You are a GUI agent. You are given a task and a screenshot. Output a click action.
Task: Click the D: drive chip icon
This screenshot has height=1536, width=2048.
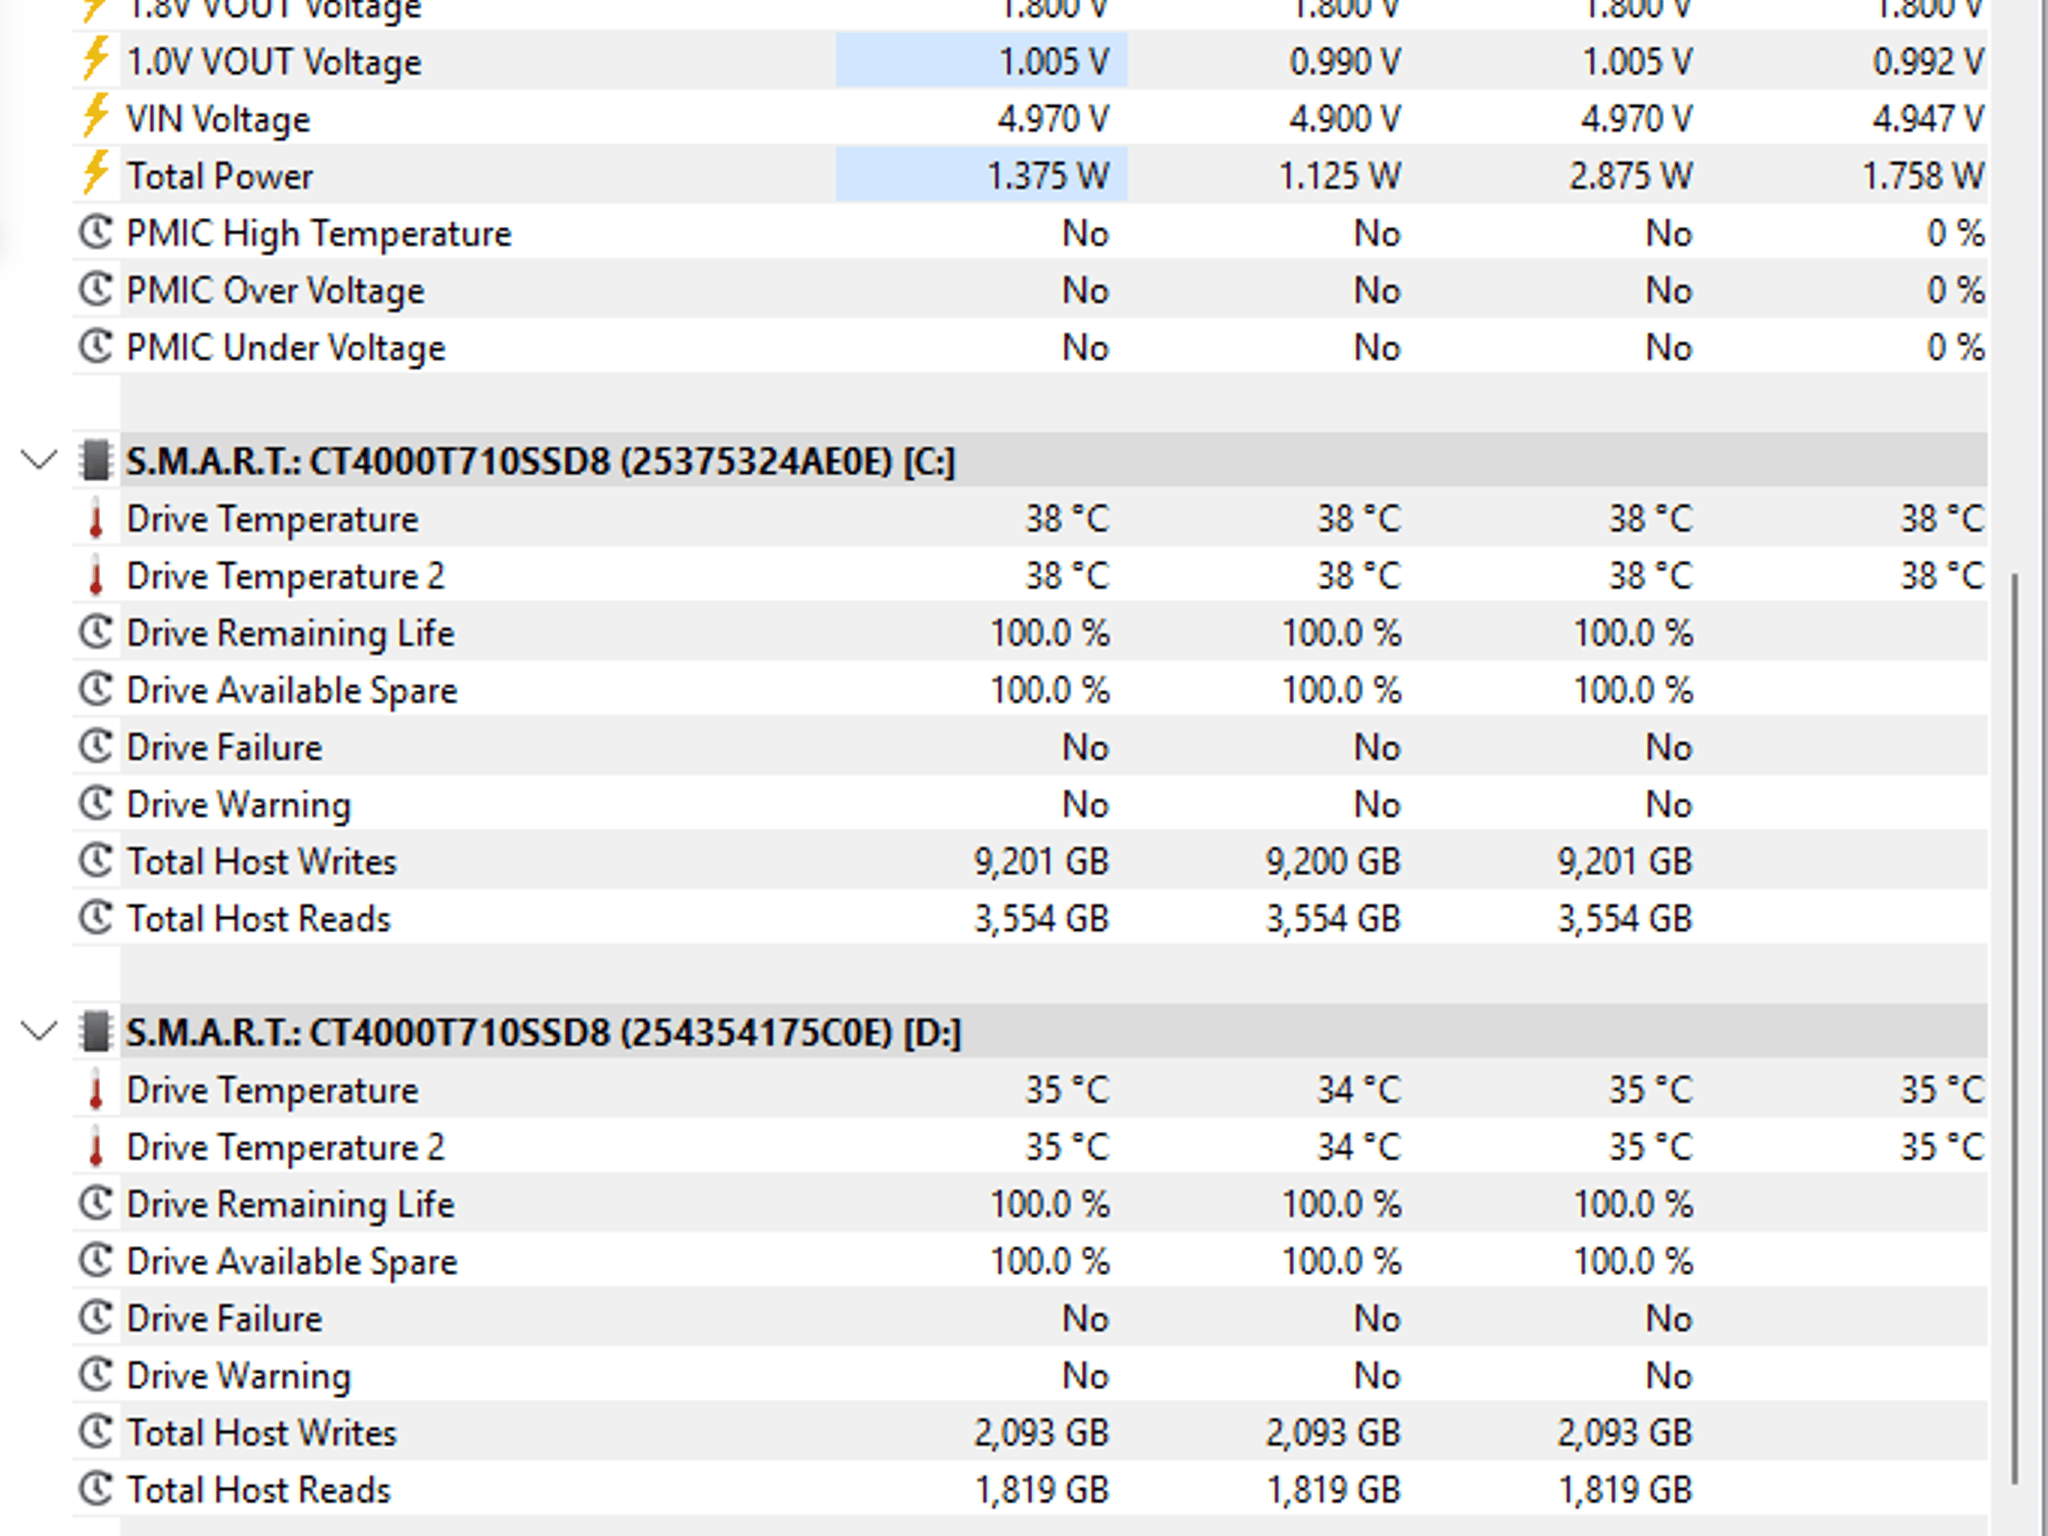coord(95,1032)
